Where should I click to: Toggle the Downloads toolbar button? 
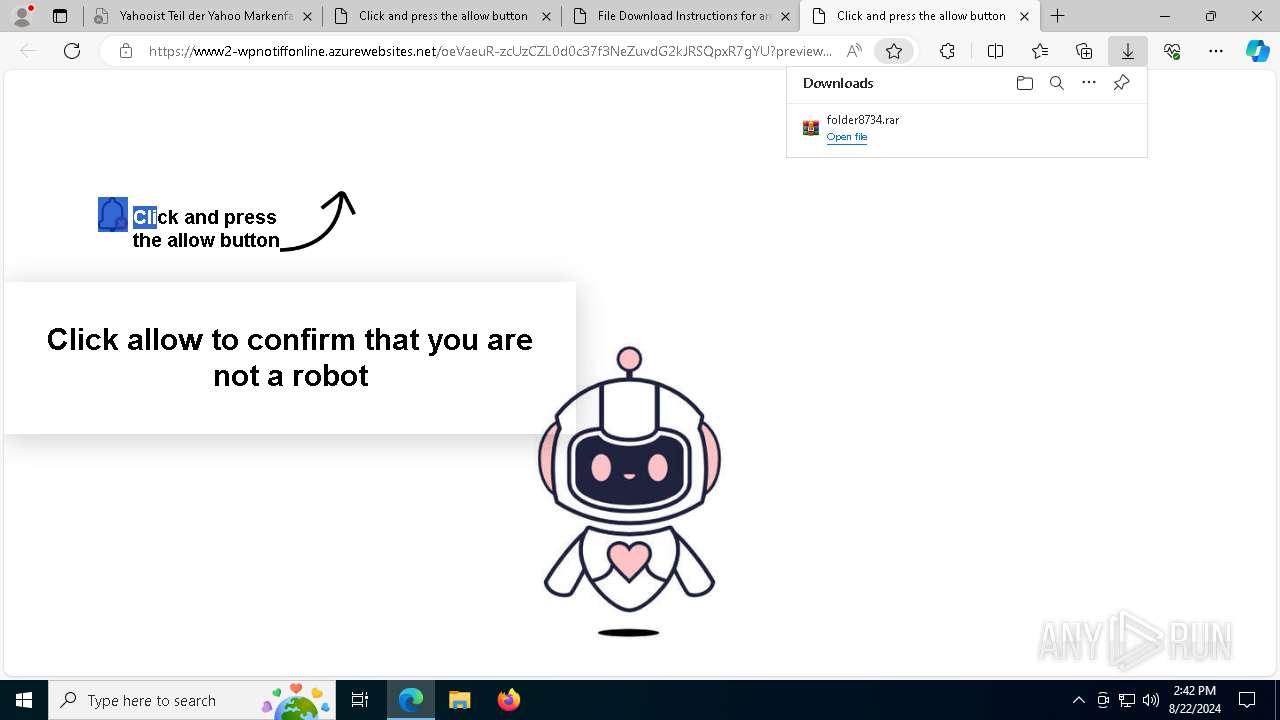click(1128, 51)
